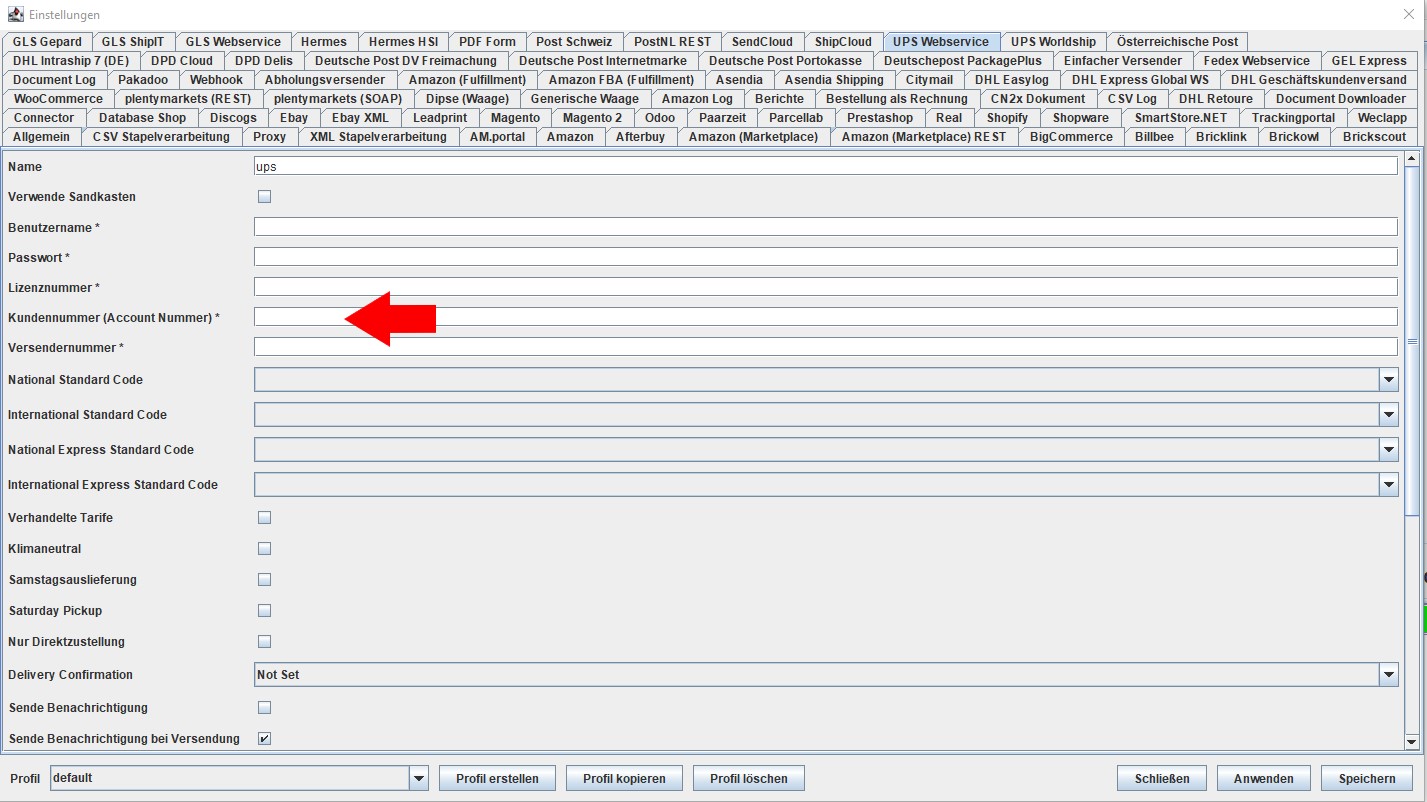Click the Kundennummer (Account Nummer) field

pos(826,317)
